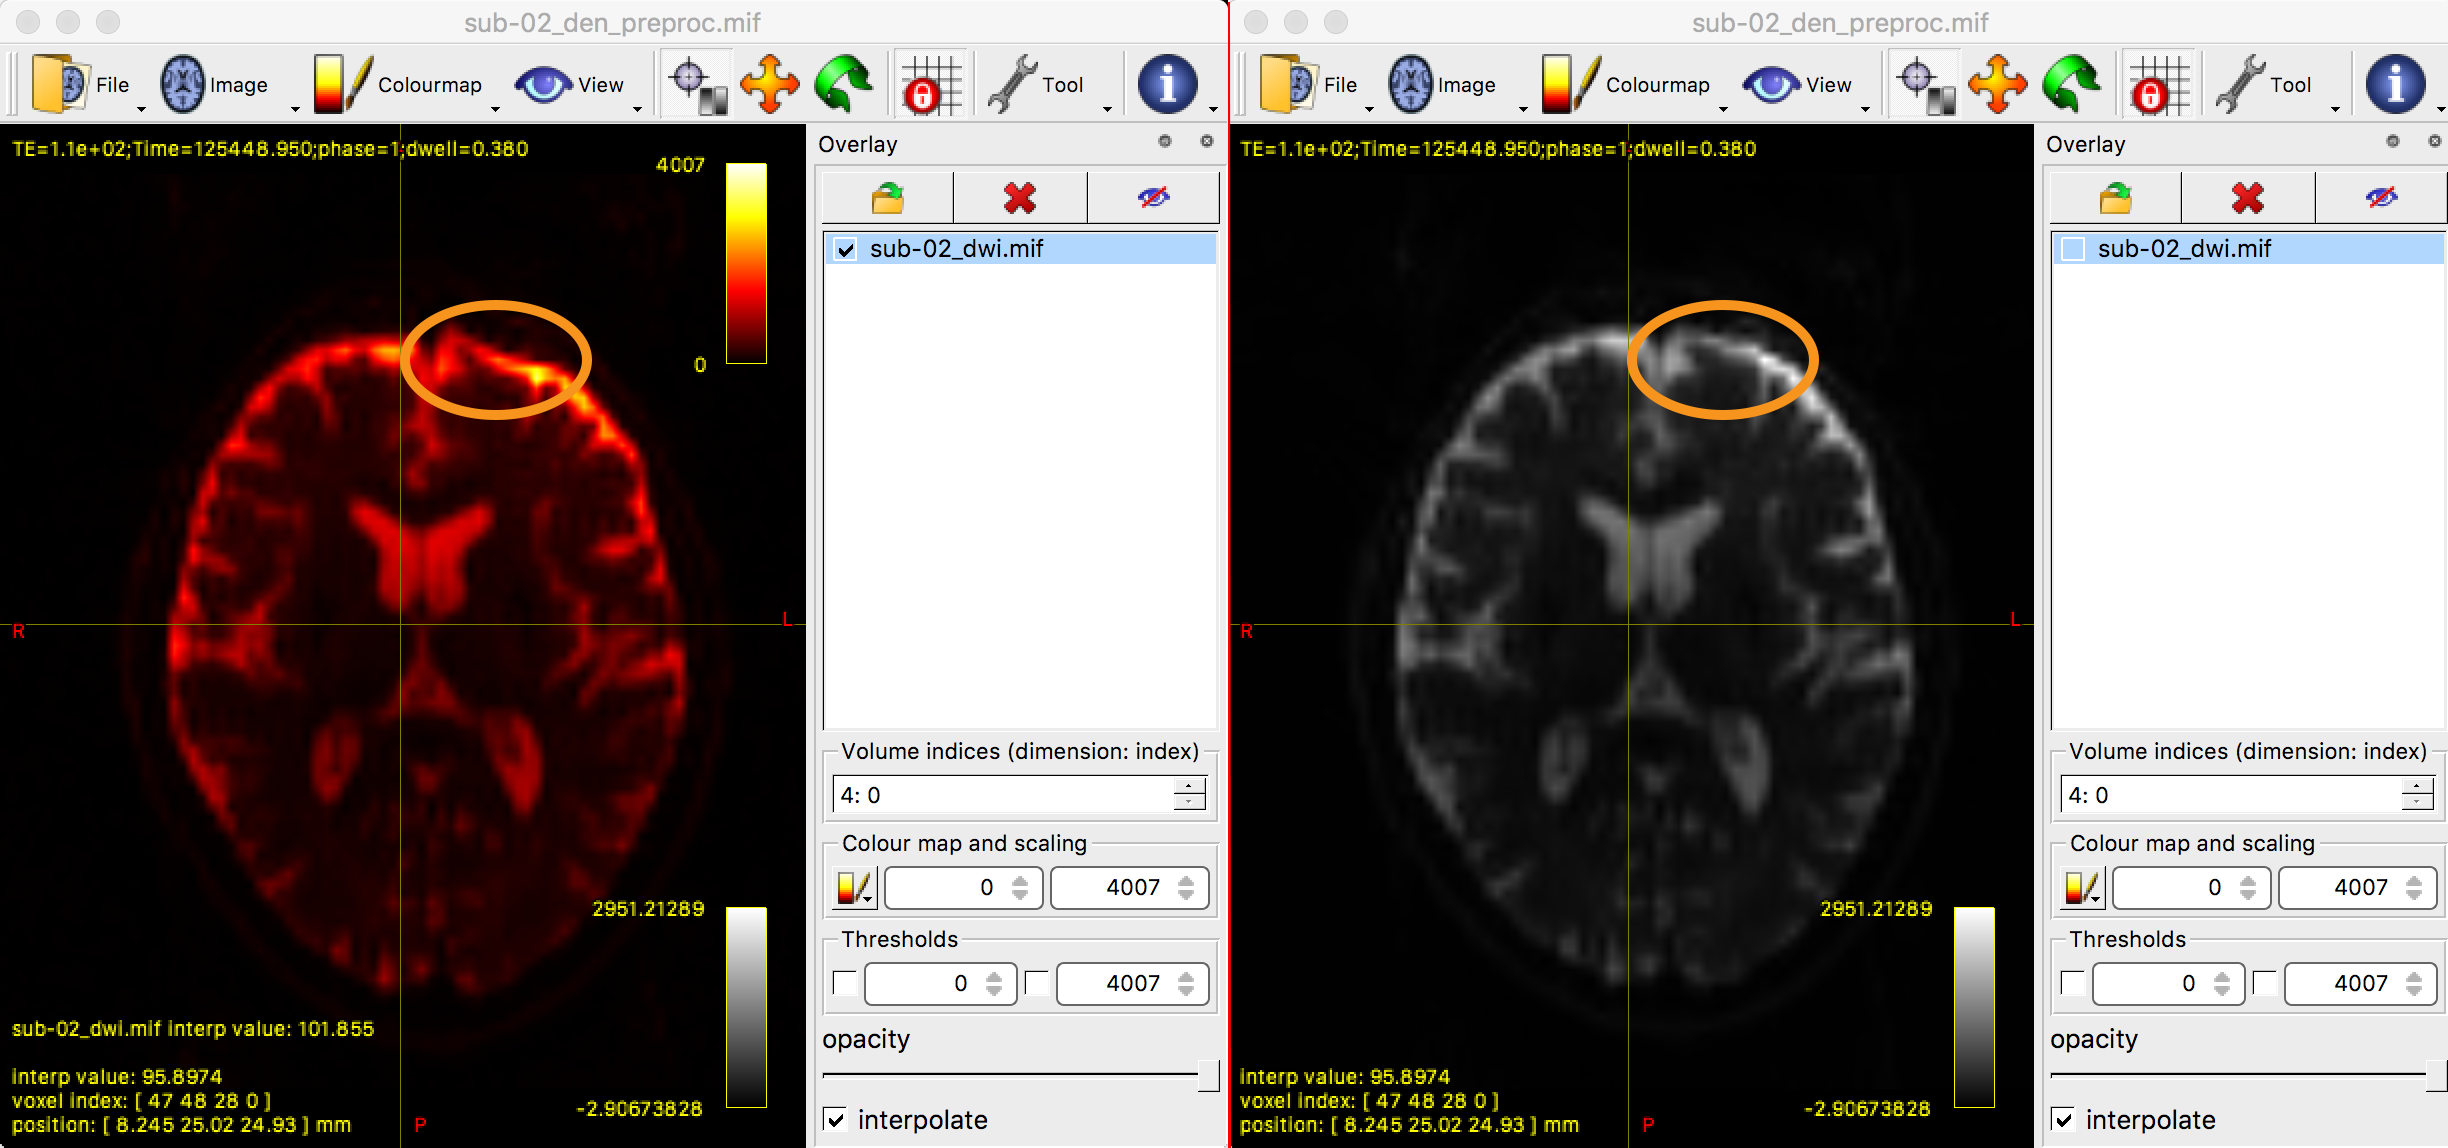Toggle interpolate checkbox in right panel
2448x1148 pixels.
[2064, 1120]
